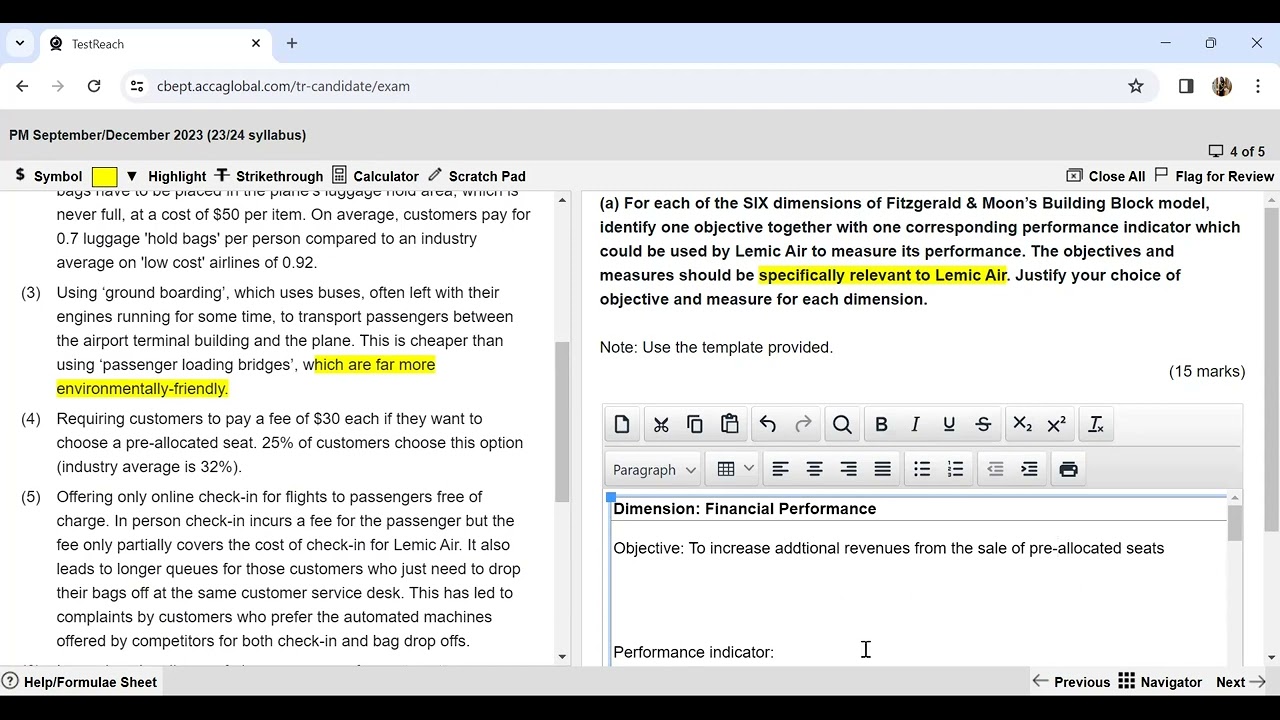Open the Chrome profile avatar
Image resolution: width=1280 pixels, height=720 pixels.
pyautogui.click(x=1222, y=86)
